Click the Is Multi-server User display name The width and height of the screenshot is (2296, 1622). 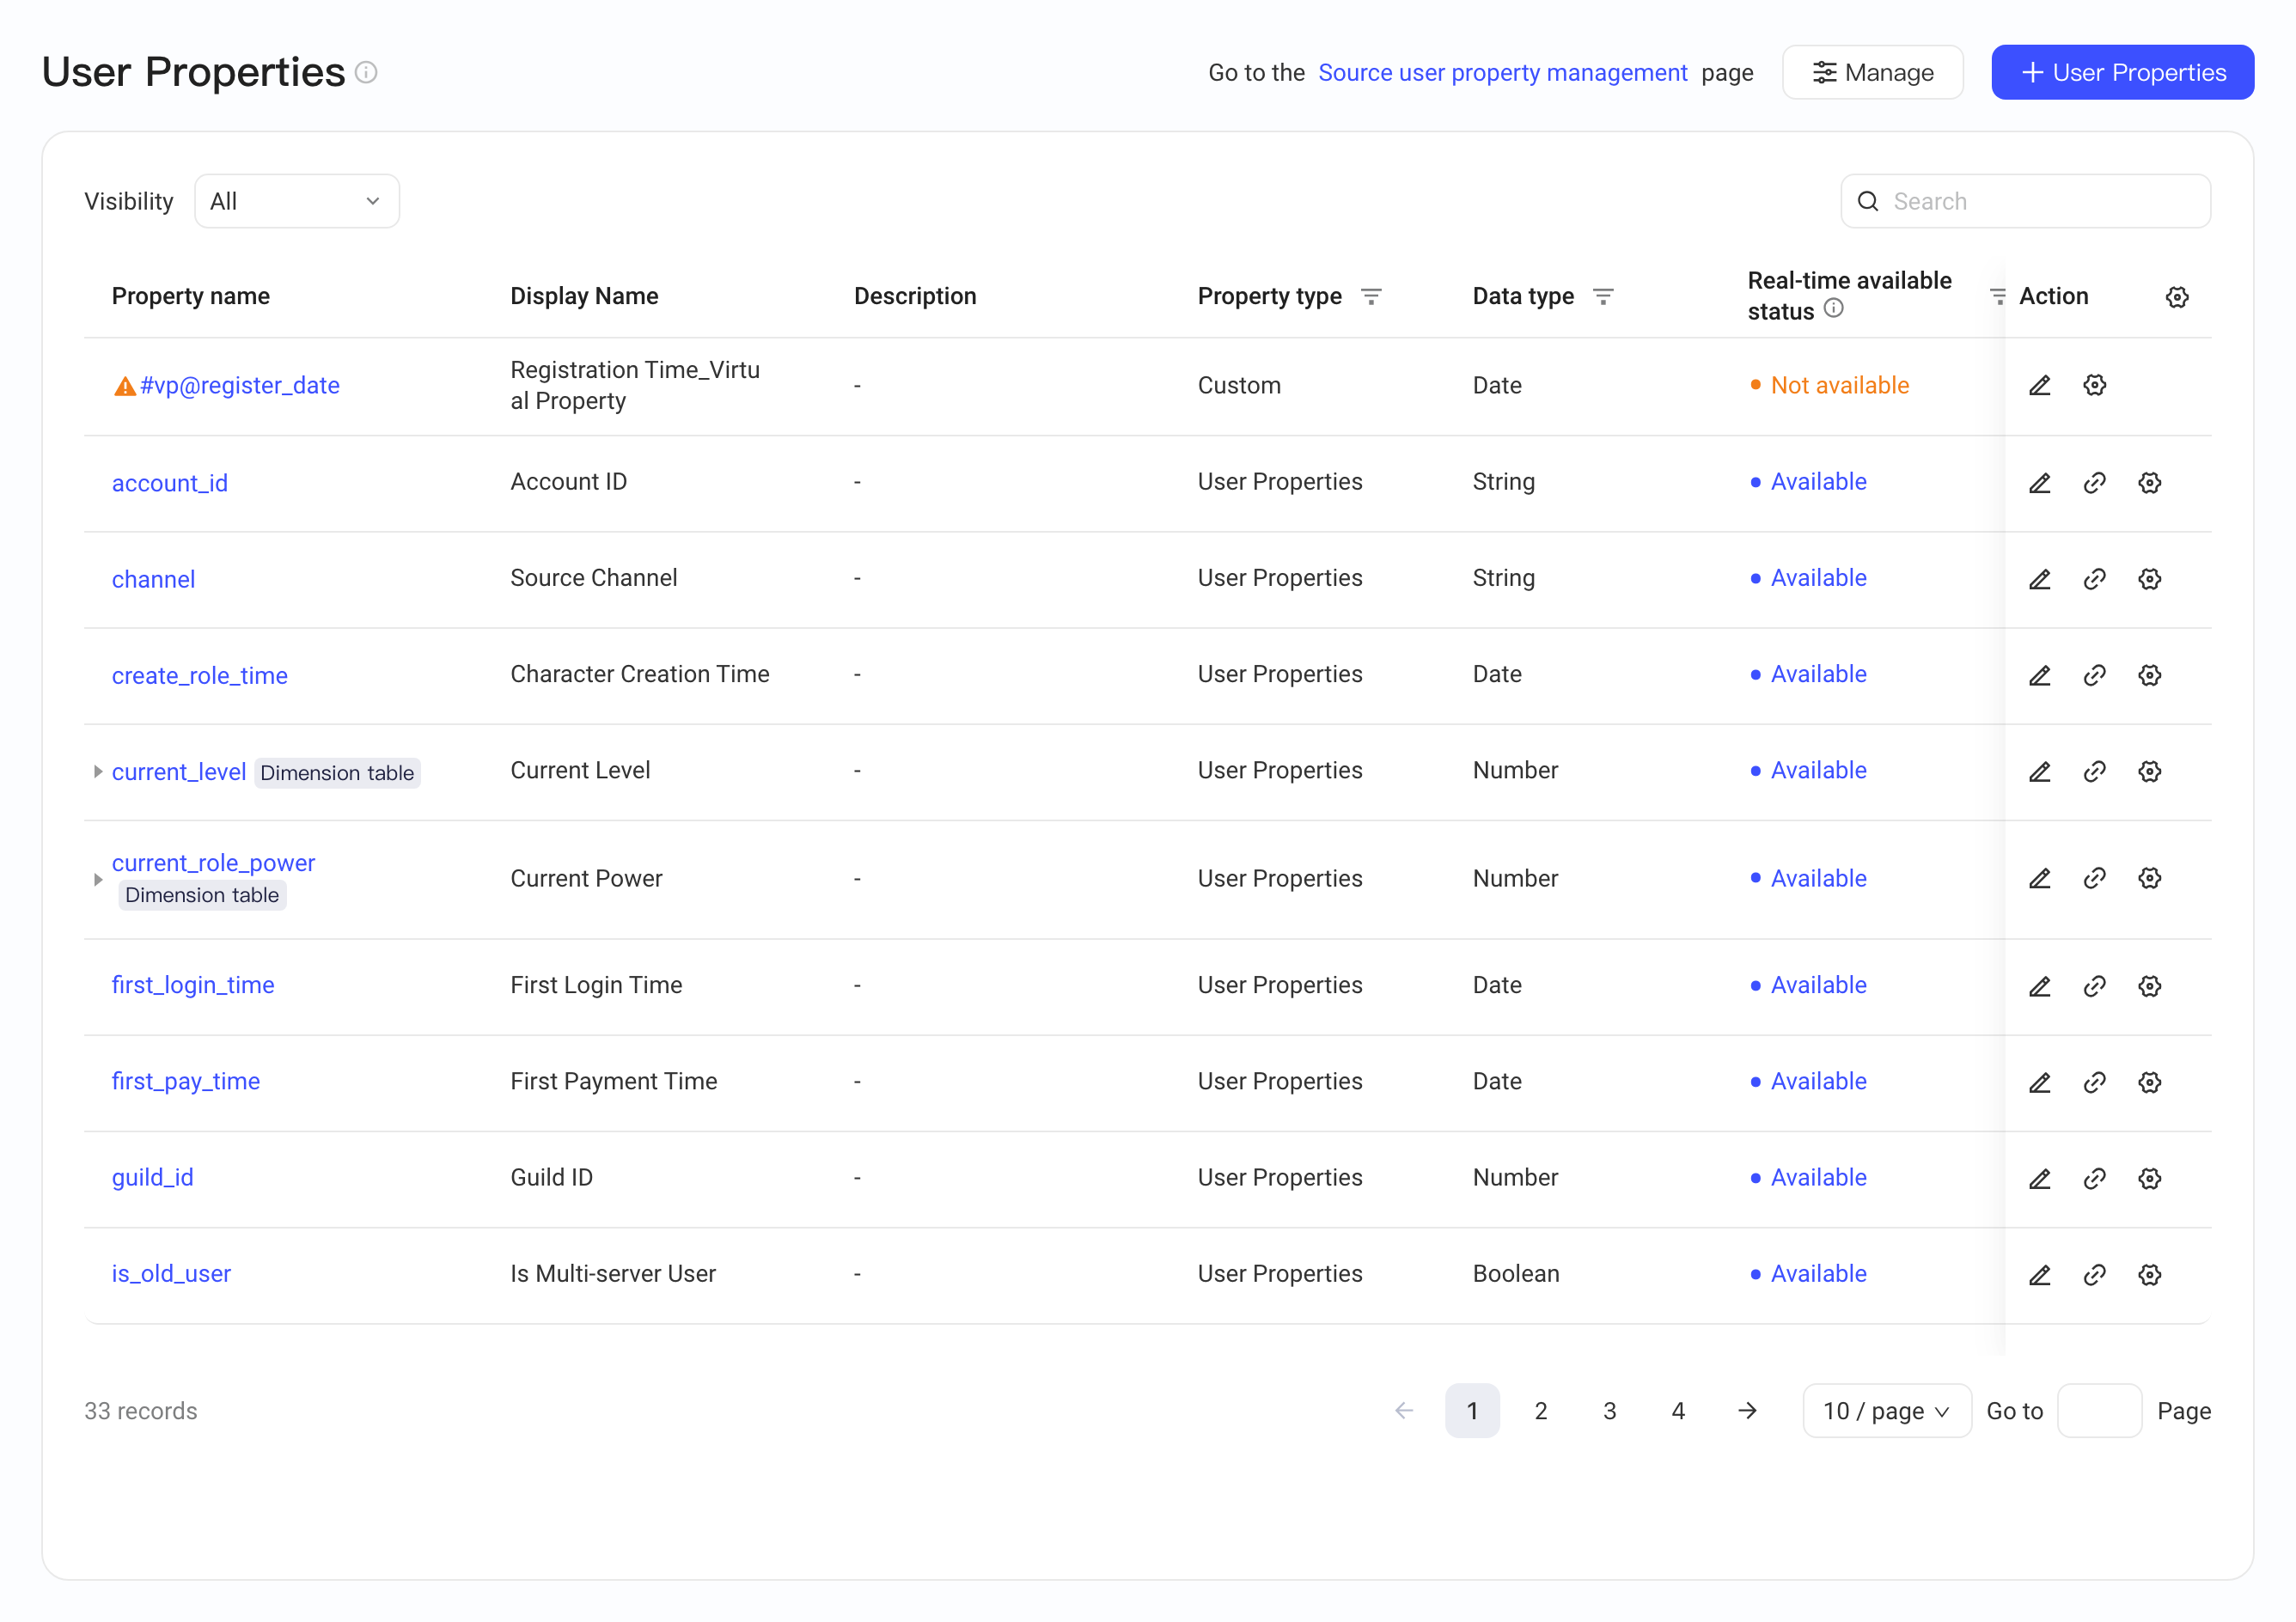pos(613,1273)
